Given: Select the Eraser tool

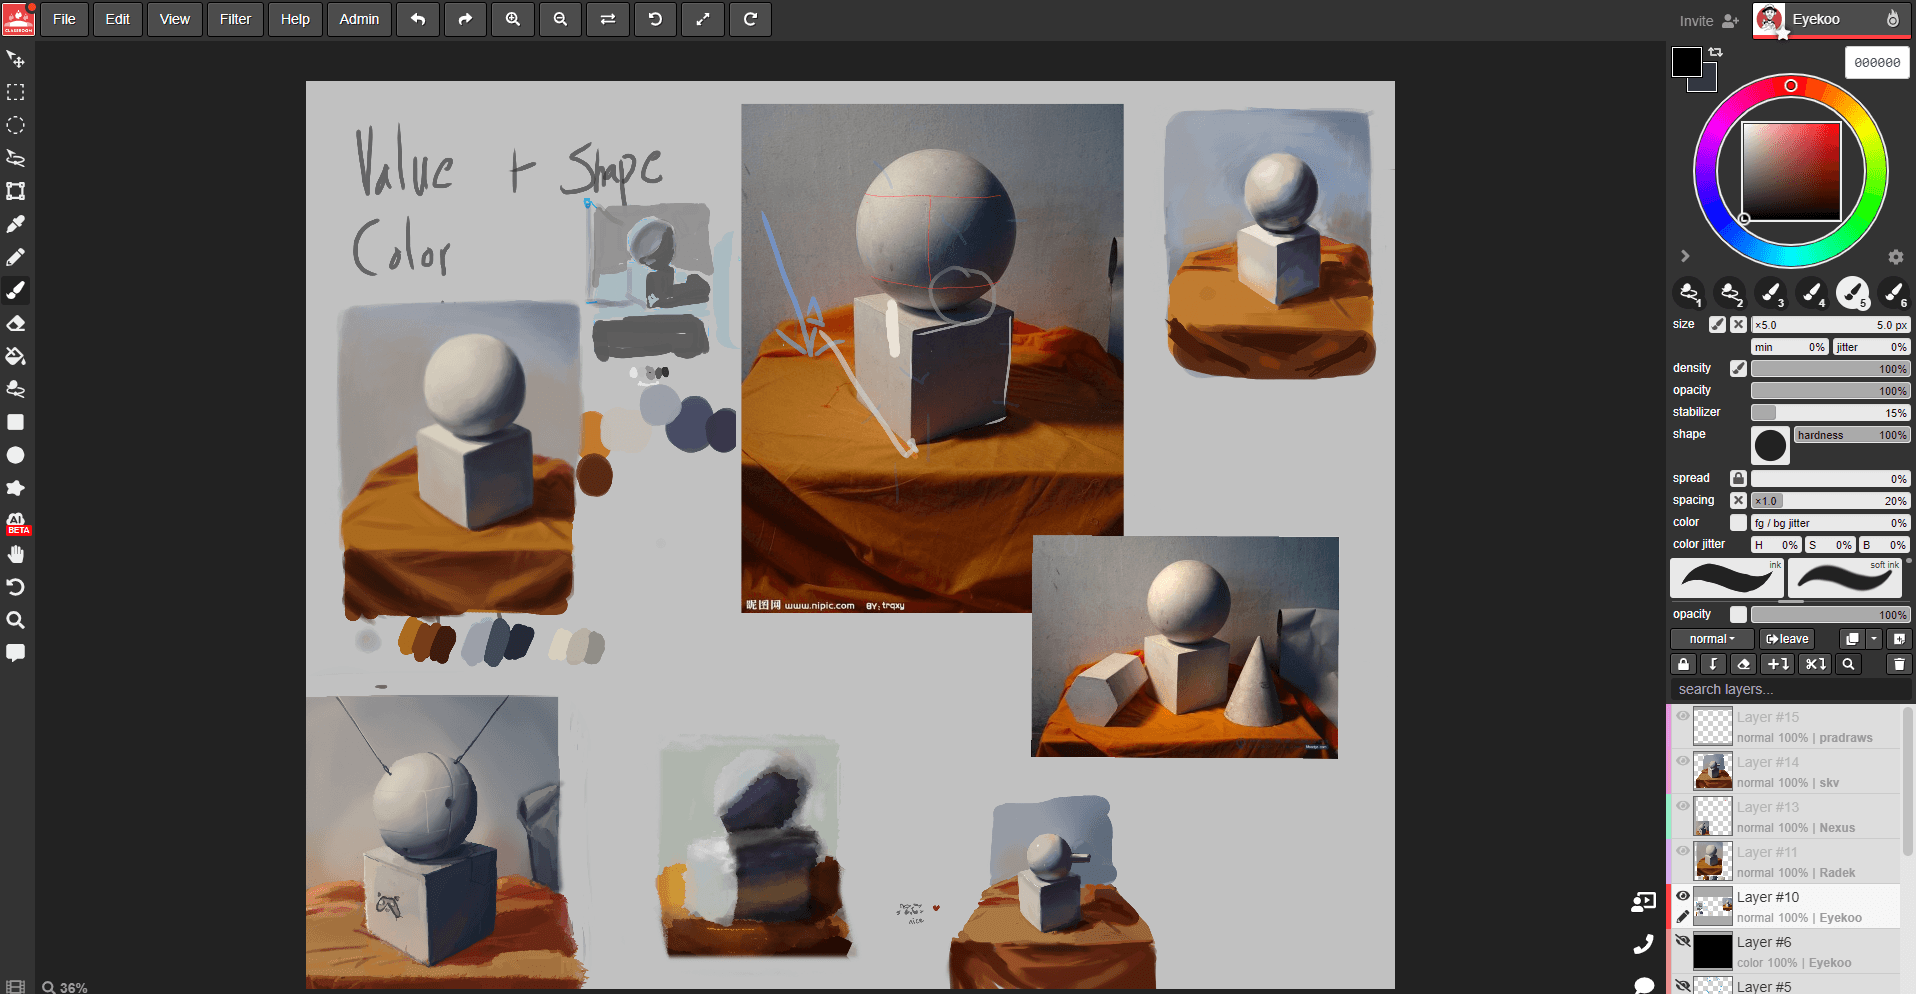Looking at the screenshot, I should pyautogui.click(x=16, y=323).
